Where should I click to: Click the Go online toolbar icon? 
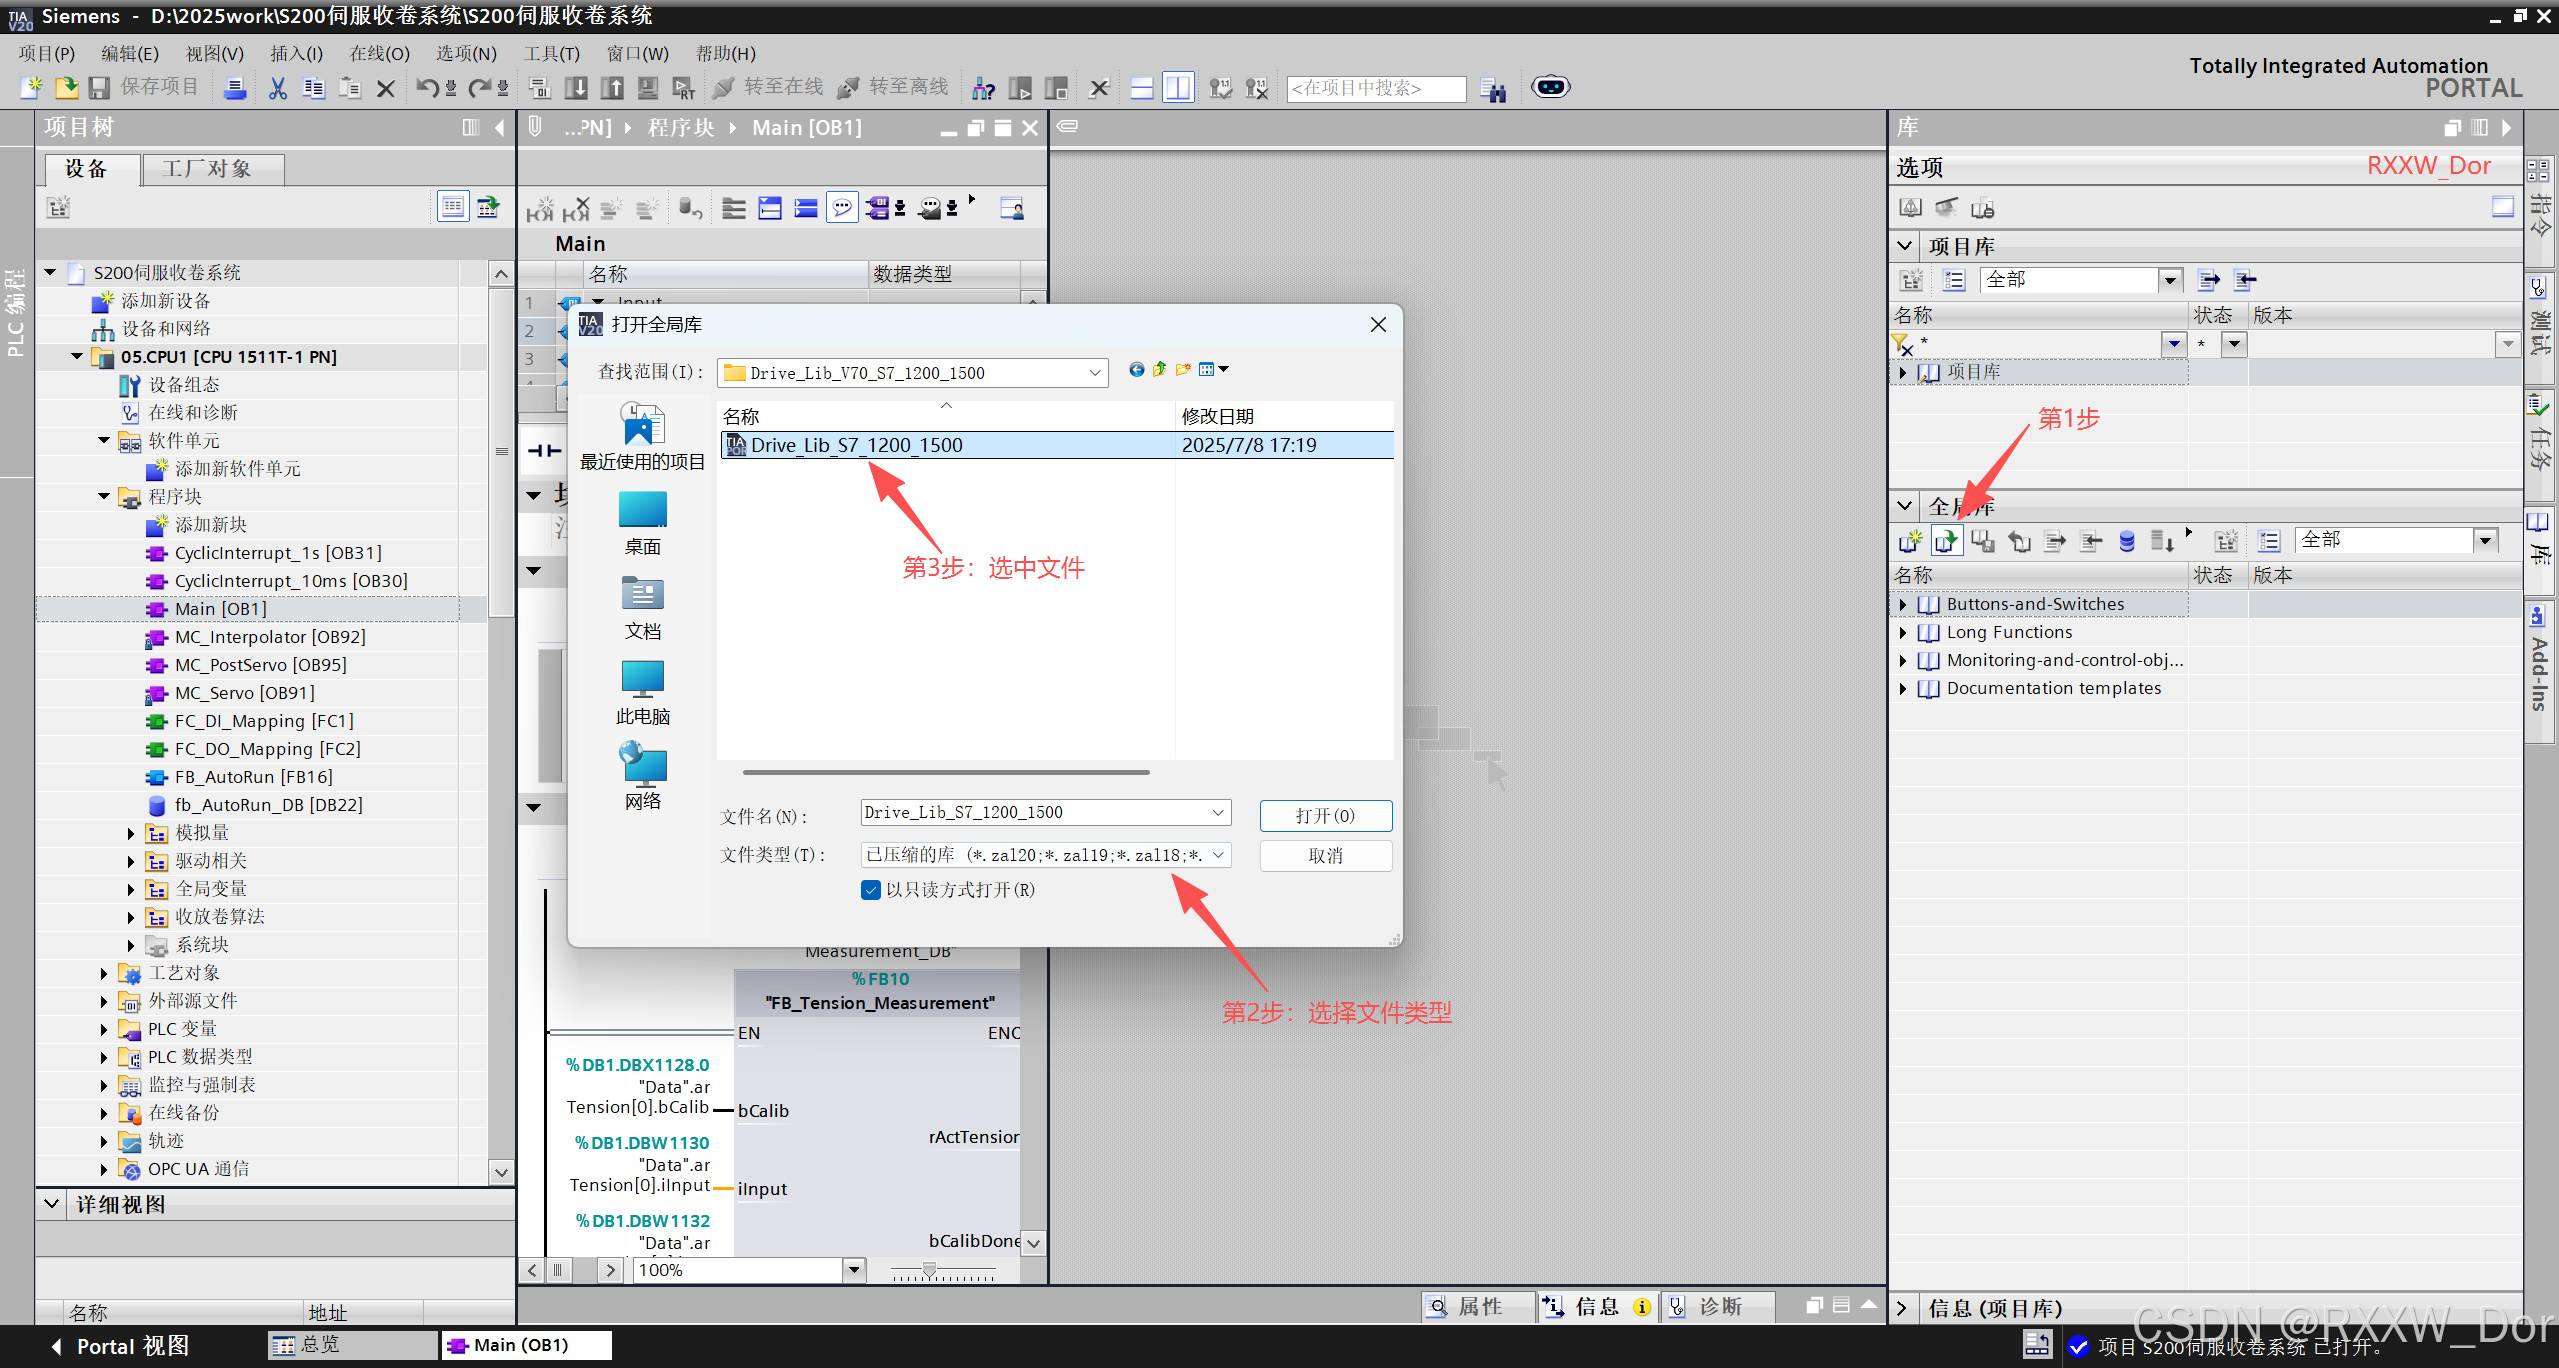coord(724,88)
